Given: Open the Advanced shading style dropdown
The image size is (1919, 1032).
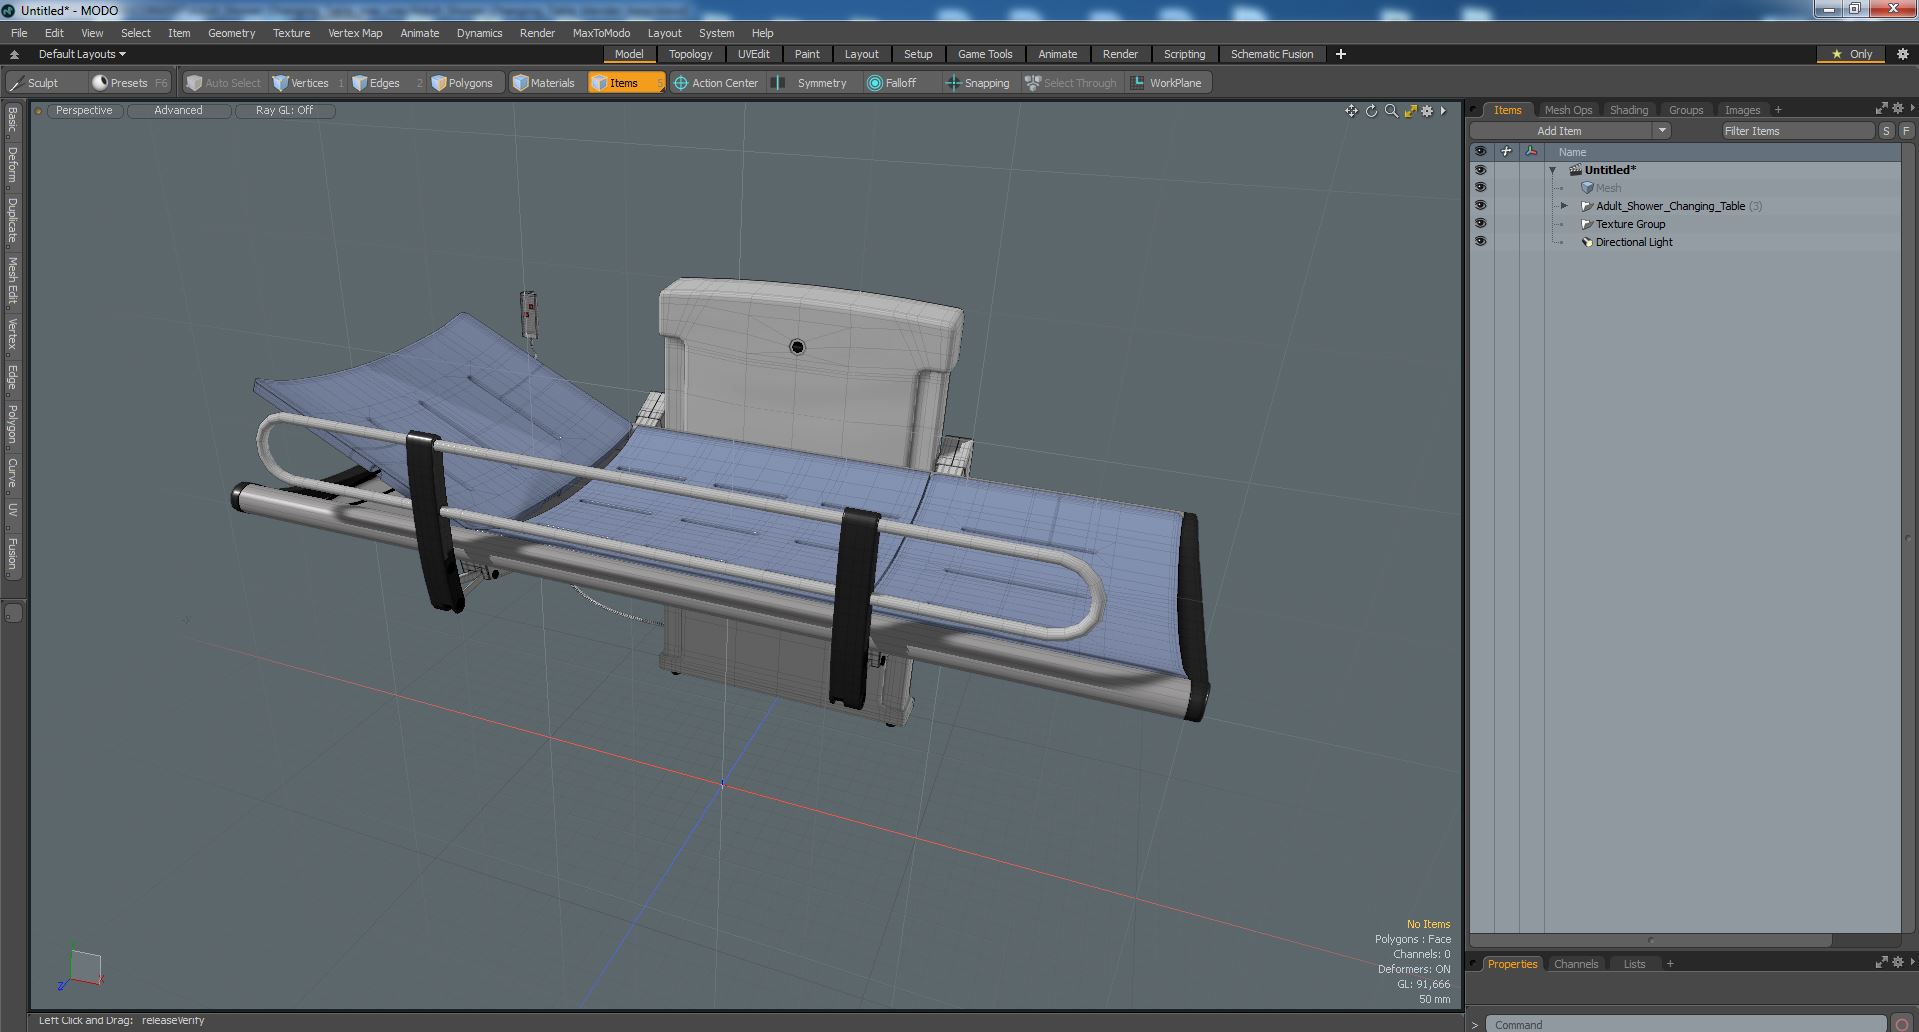Looking at the screenshot, I should [x=178, y=111].
